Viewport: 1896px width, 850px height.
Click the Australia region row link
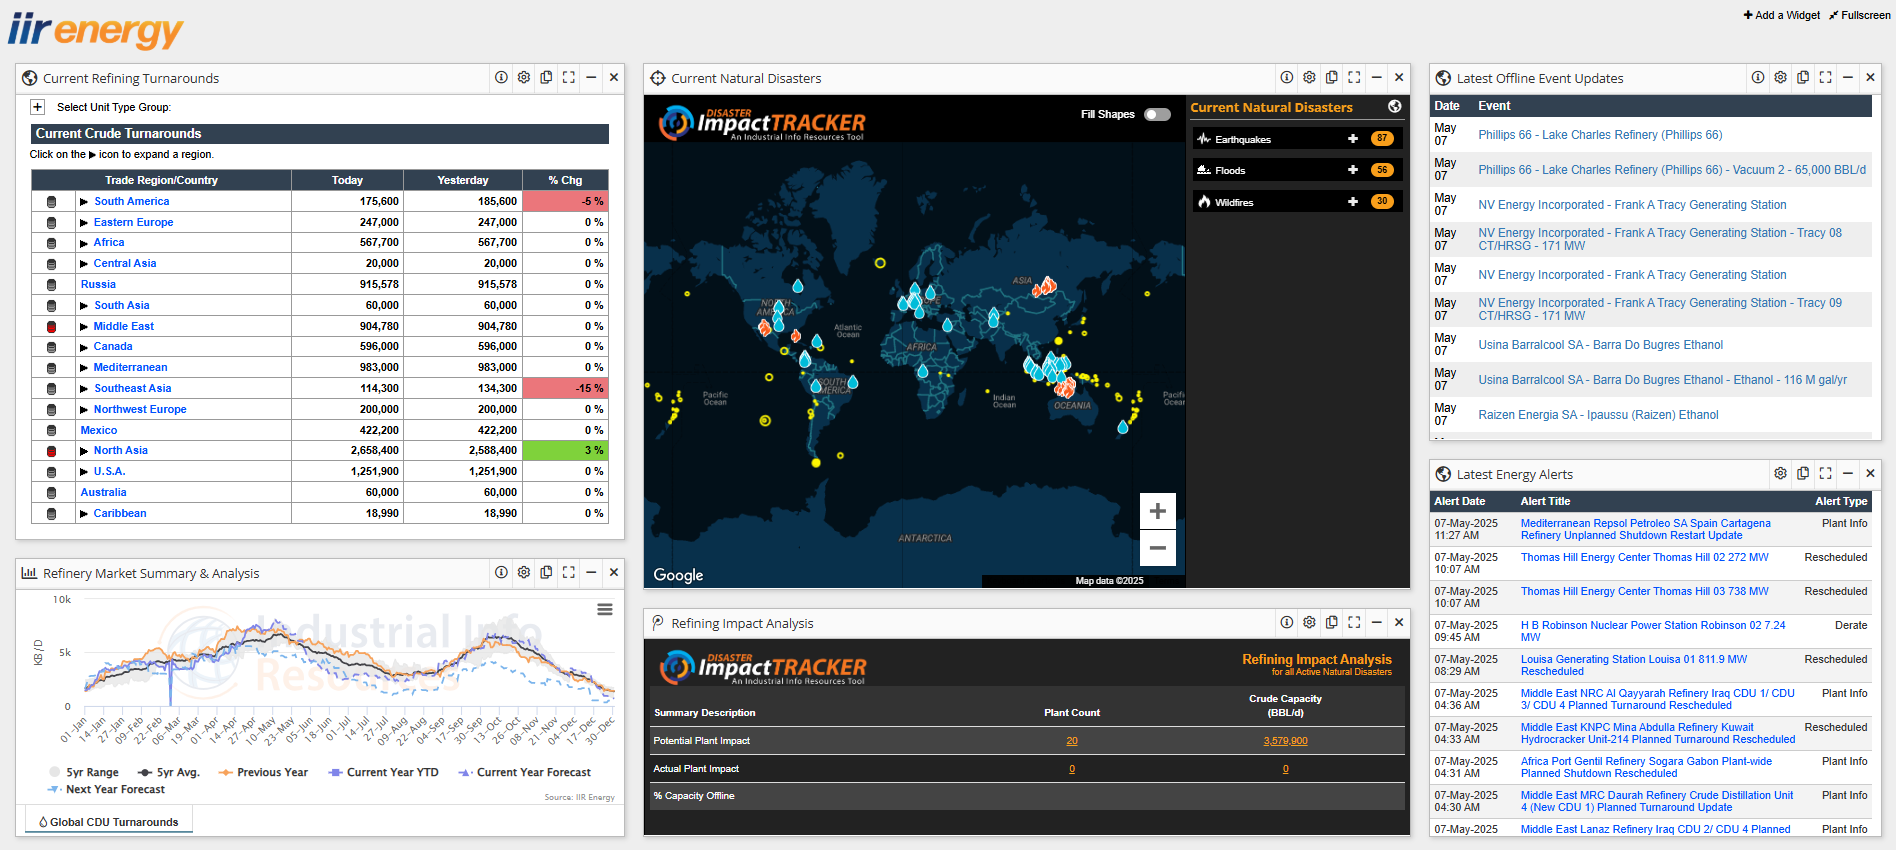click(x=103, y=492)
